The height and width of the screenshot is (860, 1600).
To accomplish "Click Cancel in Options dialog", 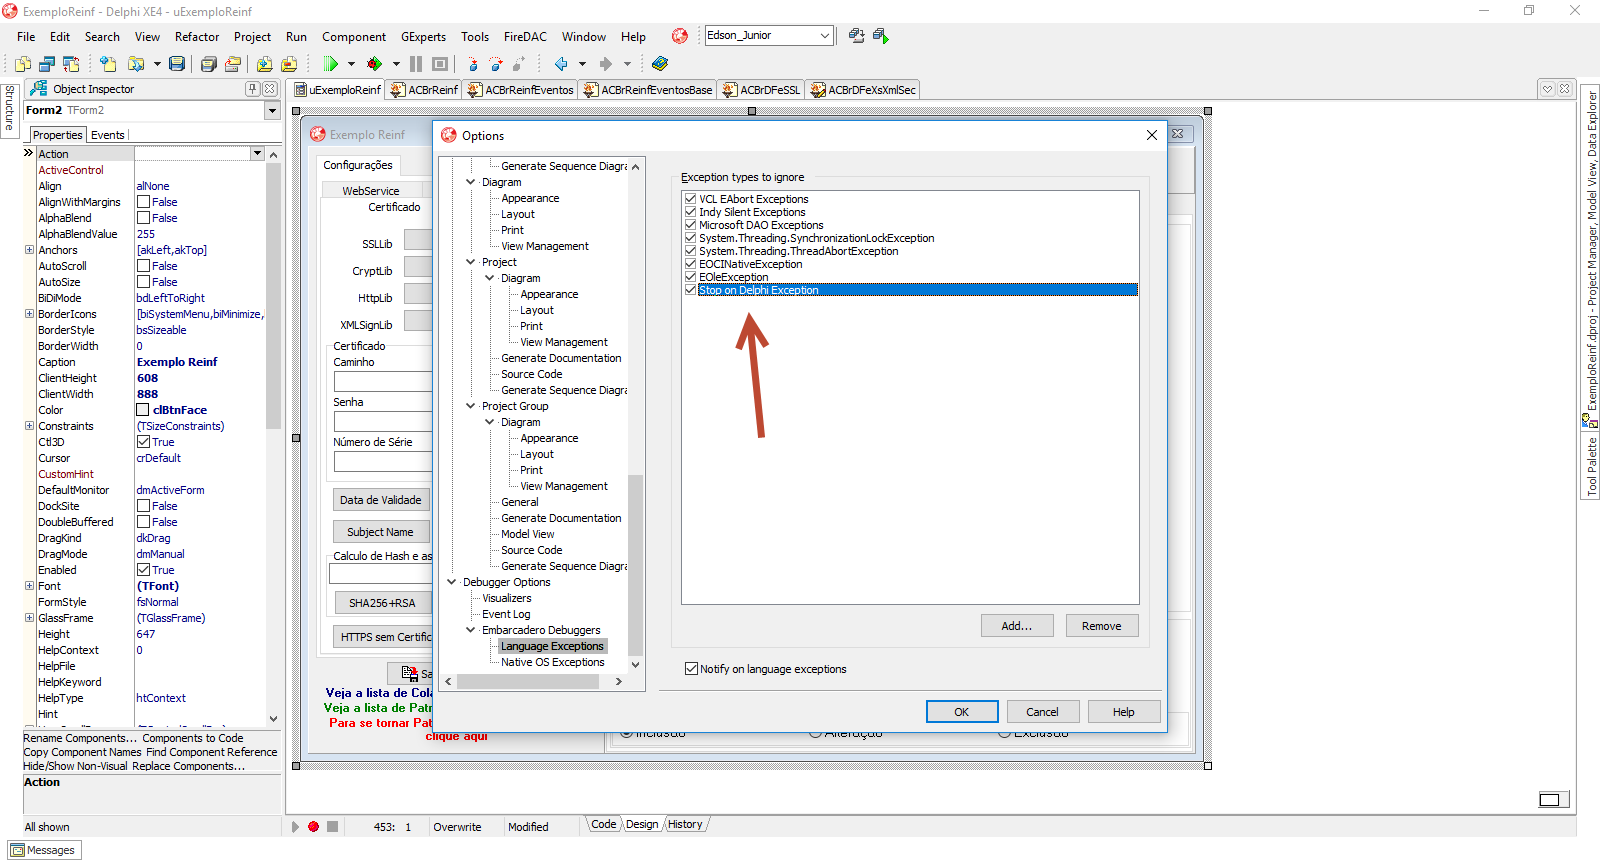I will click(1042, 712).
